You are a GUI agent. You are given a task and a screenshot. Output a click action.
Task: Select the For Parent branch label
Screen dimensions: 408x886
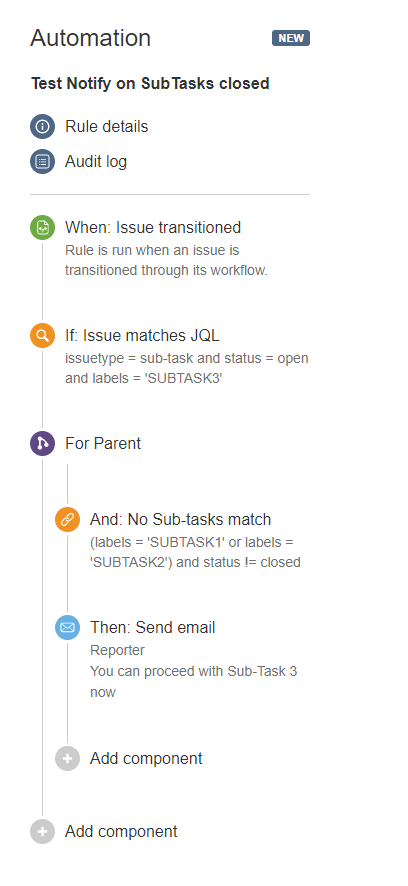(x=103, y=444)
